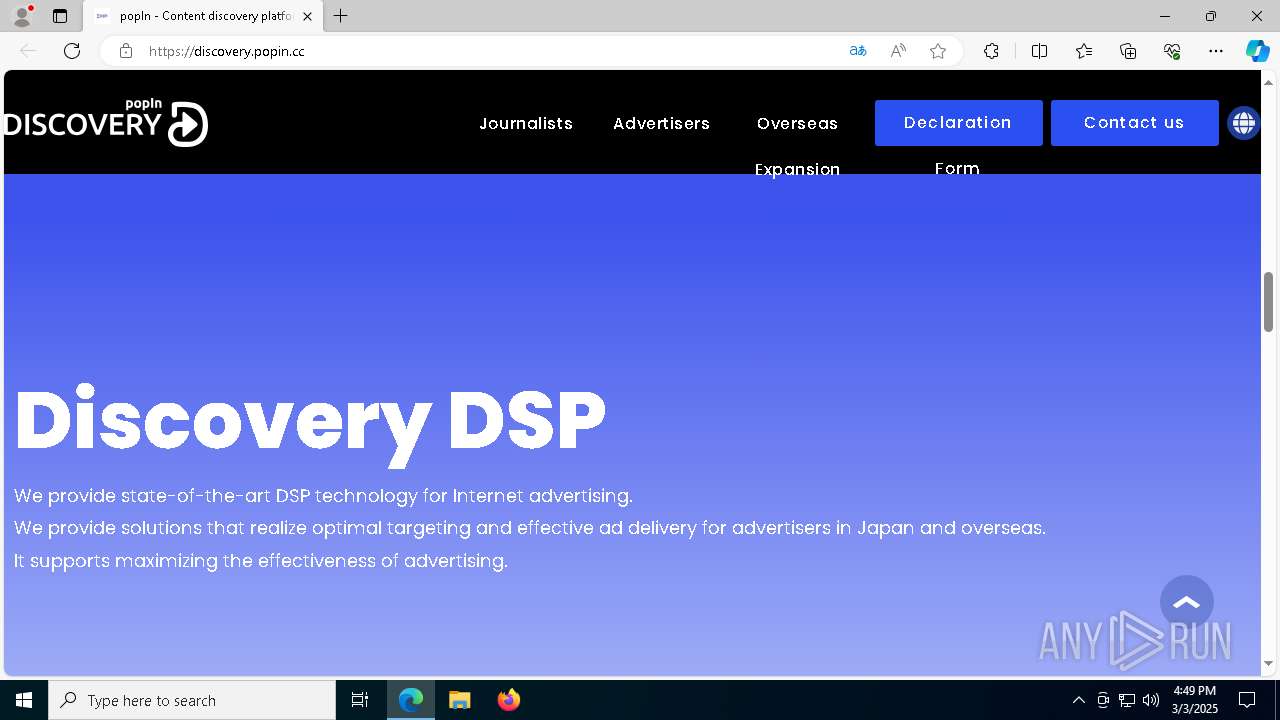The height and width of the screenshot is (720, 1280).
Task: Click the scroll-to-top chevron button
Action: (1187, 602)
